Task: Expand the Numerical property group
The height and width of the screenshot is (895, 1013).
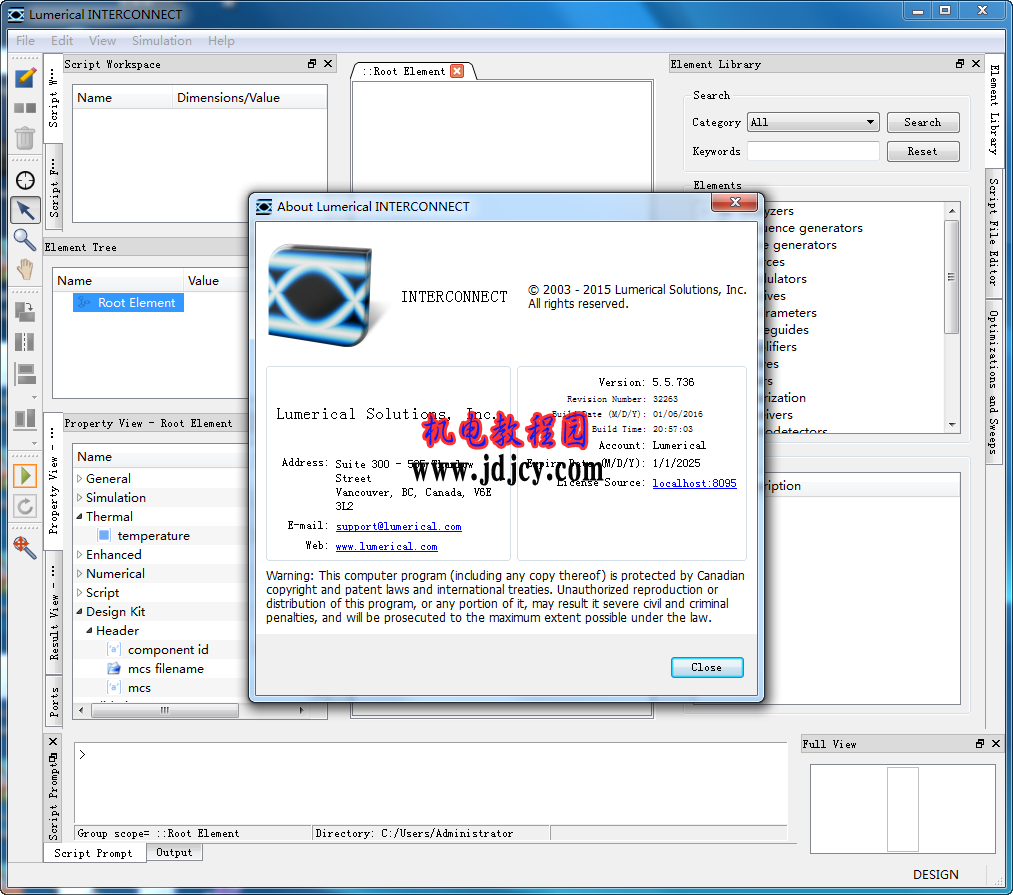Action: click(79, 573)
